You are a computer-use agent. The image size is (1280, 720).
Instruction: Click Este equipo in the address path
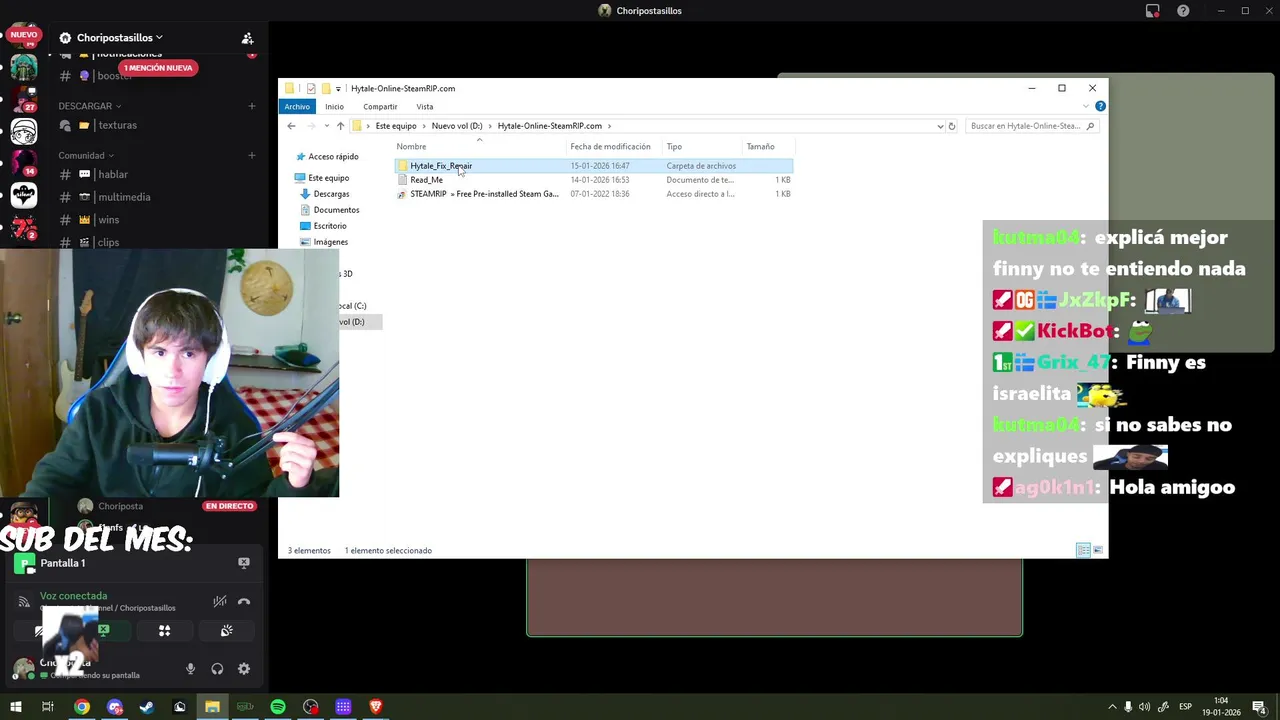point(396,126)
